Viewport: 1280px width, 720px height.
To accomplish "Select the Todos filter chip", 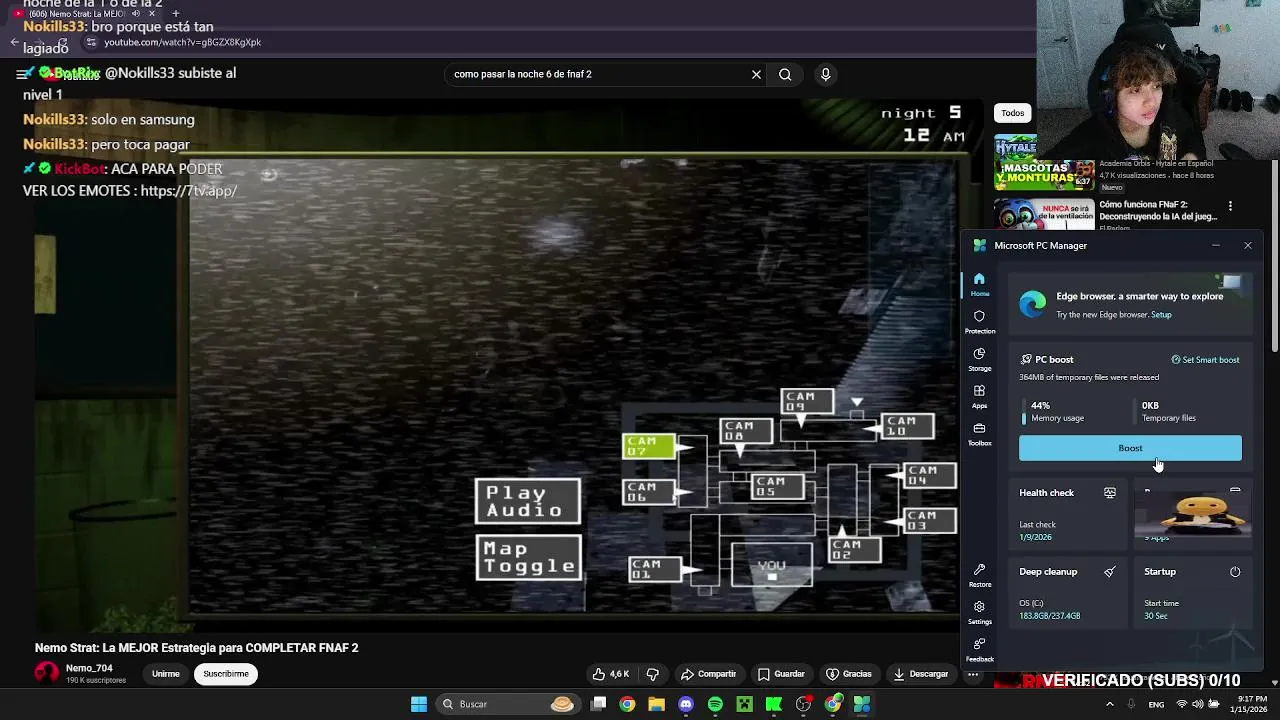I will [1013, 113].
